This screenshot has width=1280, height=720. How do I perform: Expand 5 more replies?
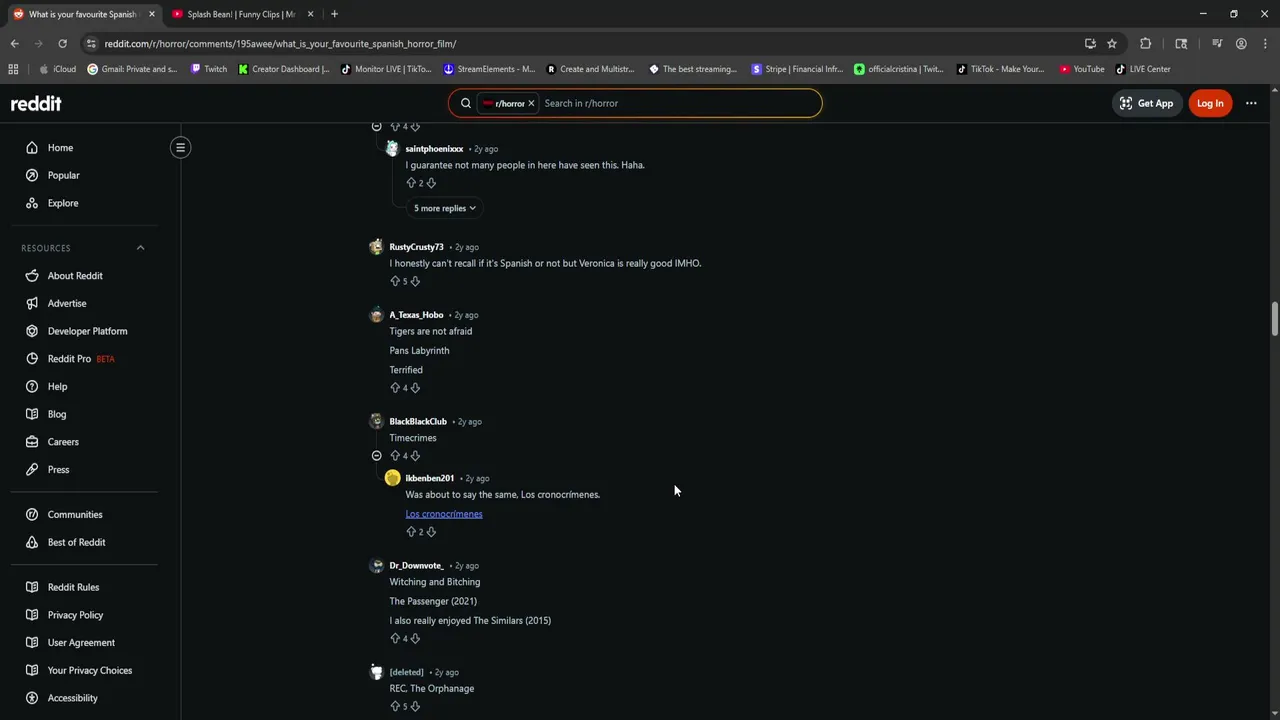pos(445,208)
